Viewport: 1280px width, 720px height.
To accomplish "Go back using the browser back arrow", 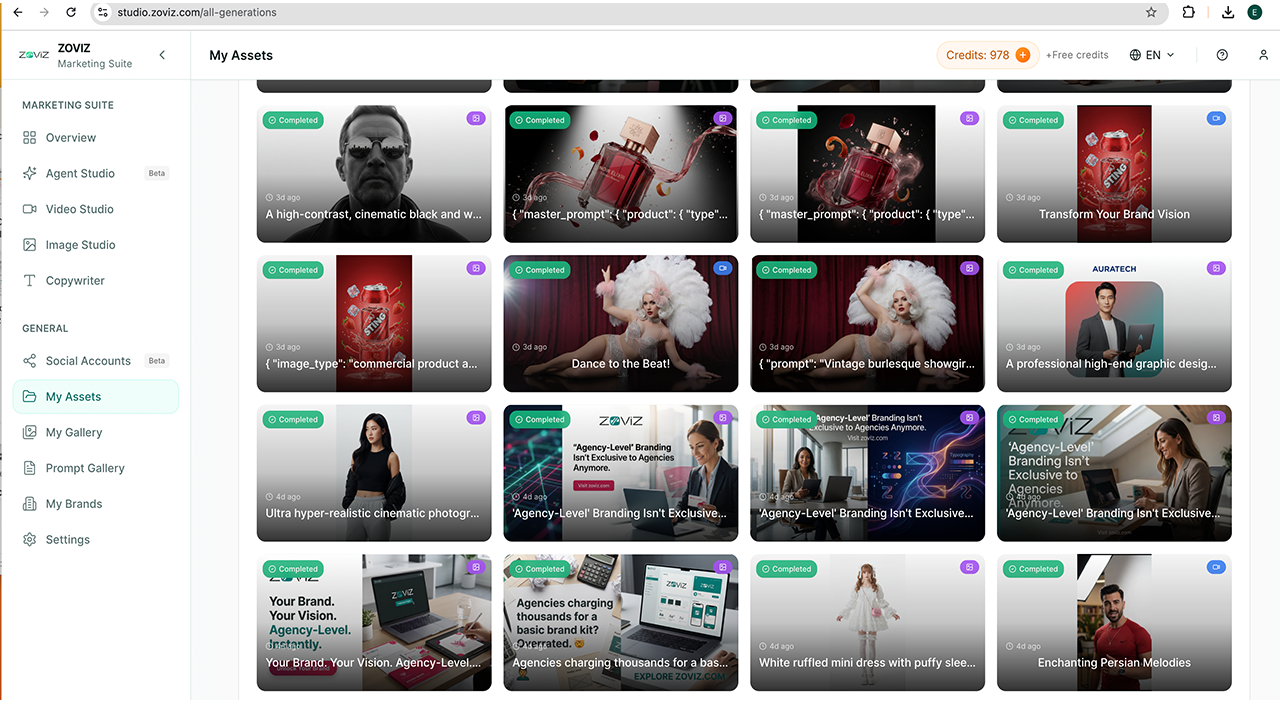I will pyautogui.click(x=17, y=12).
